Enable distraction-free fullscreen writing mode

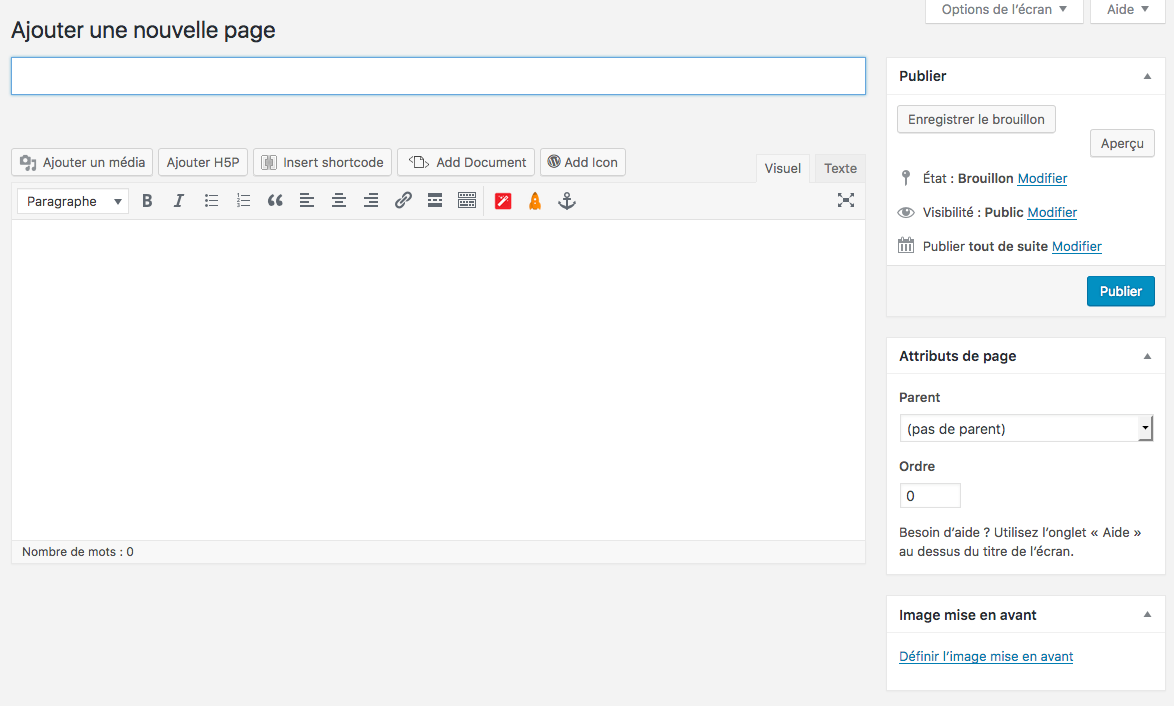845,201
